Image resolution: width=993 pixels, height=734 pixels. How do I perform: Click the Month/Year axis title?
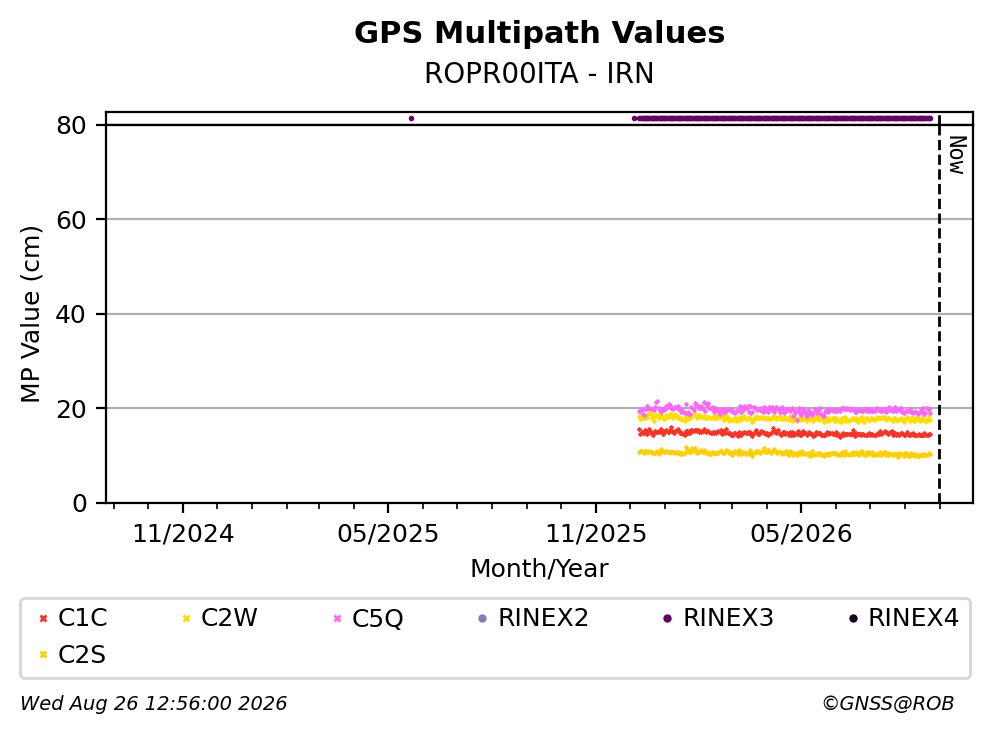(539, 569)
